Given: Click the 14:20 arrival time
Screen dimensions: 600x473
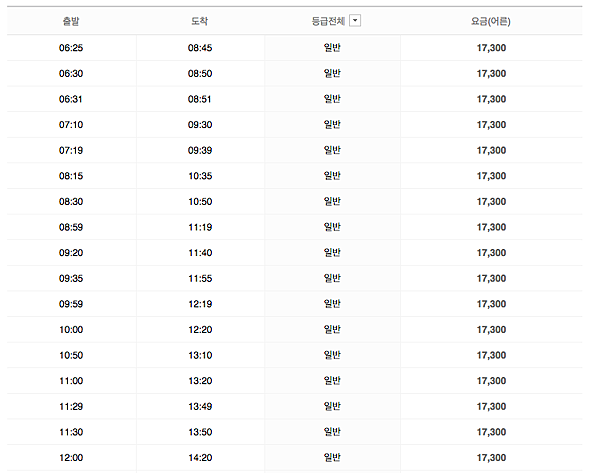Looking at the screenshot, I should point(200,458).
